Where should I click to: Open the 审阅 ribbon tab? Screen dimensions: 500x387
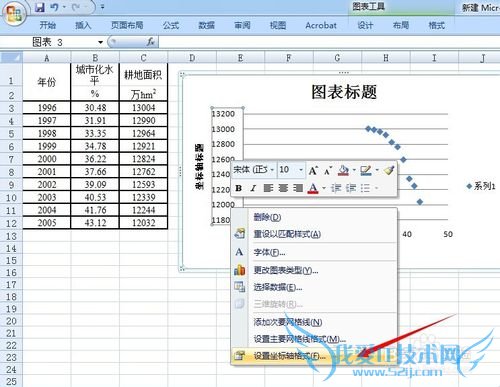(x=242, y=25)
